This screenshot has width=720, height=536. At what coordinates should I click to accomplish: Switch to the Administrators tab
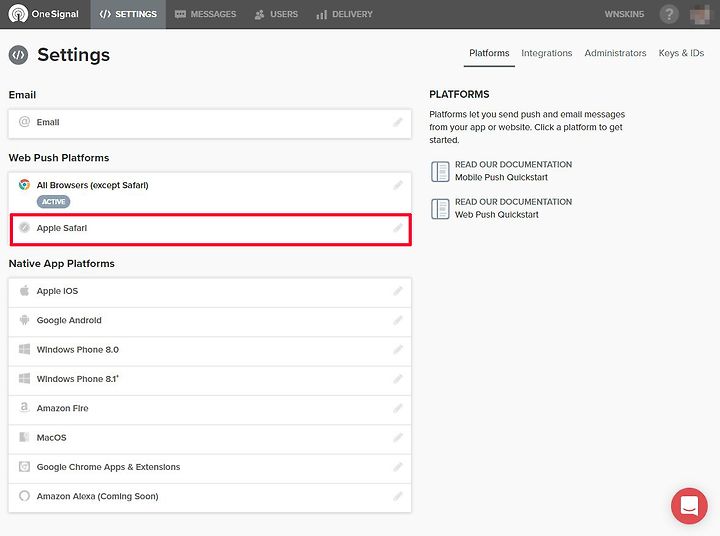(x=615, y=53)
